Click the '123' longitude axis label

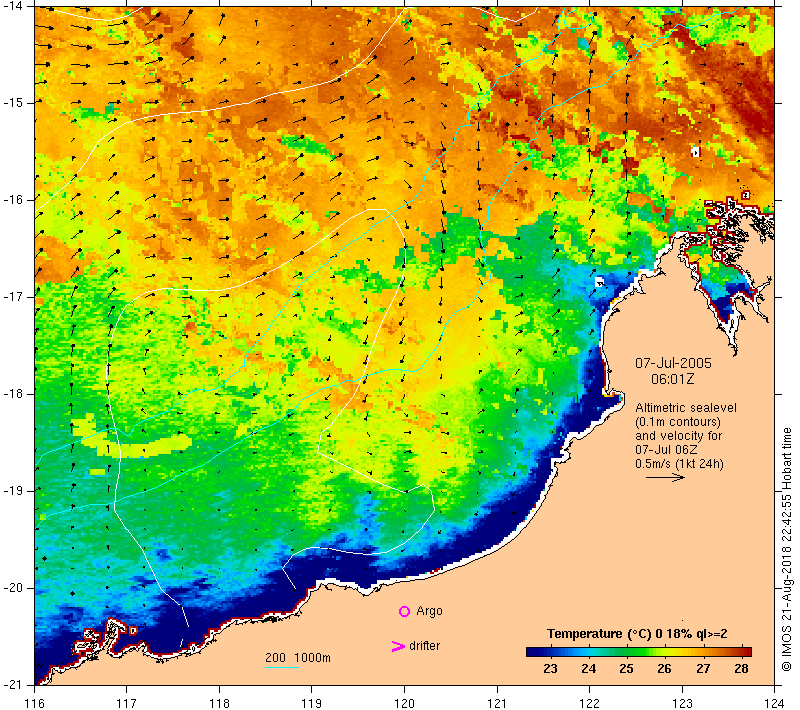pos(682,703)
